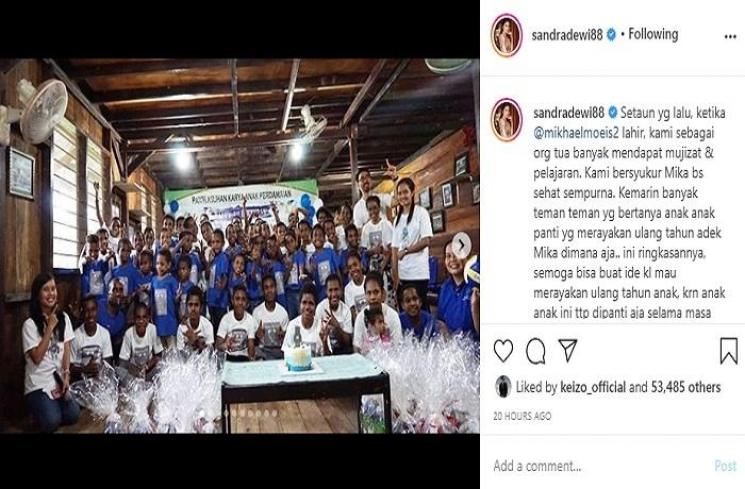Click the group photo of the children
This screenshot has height=489, width=745.
click(x=239, y=246)
